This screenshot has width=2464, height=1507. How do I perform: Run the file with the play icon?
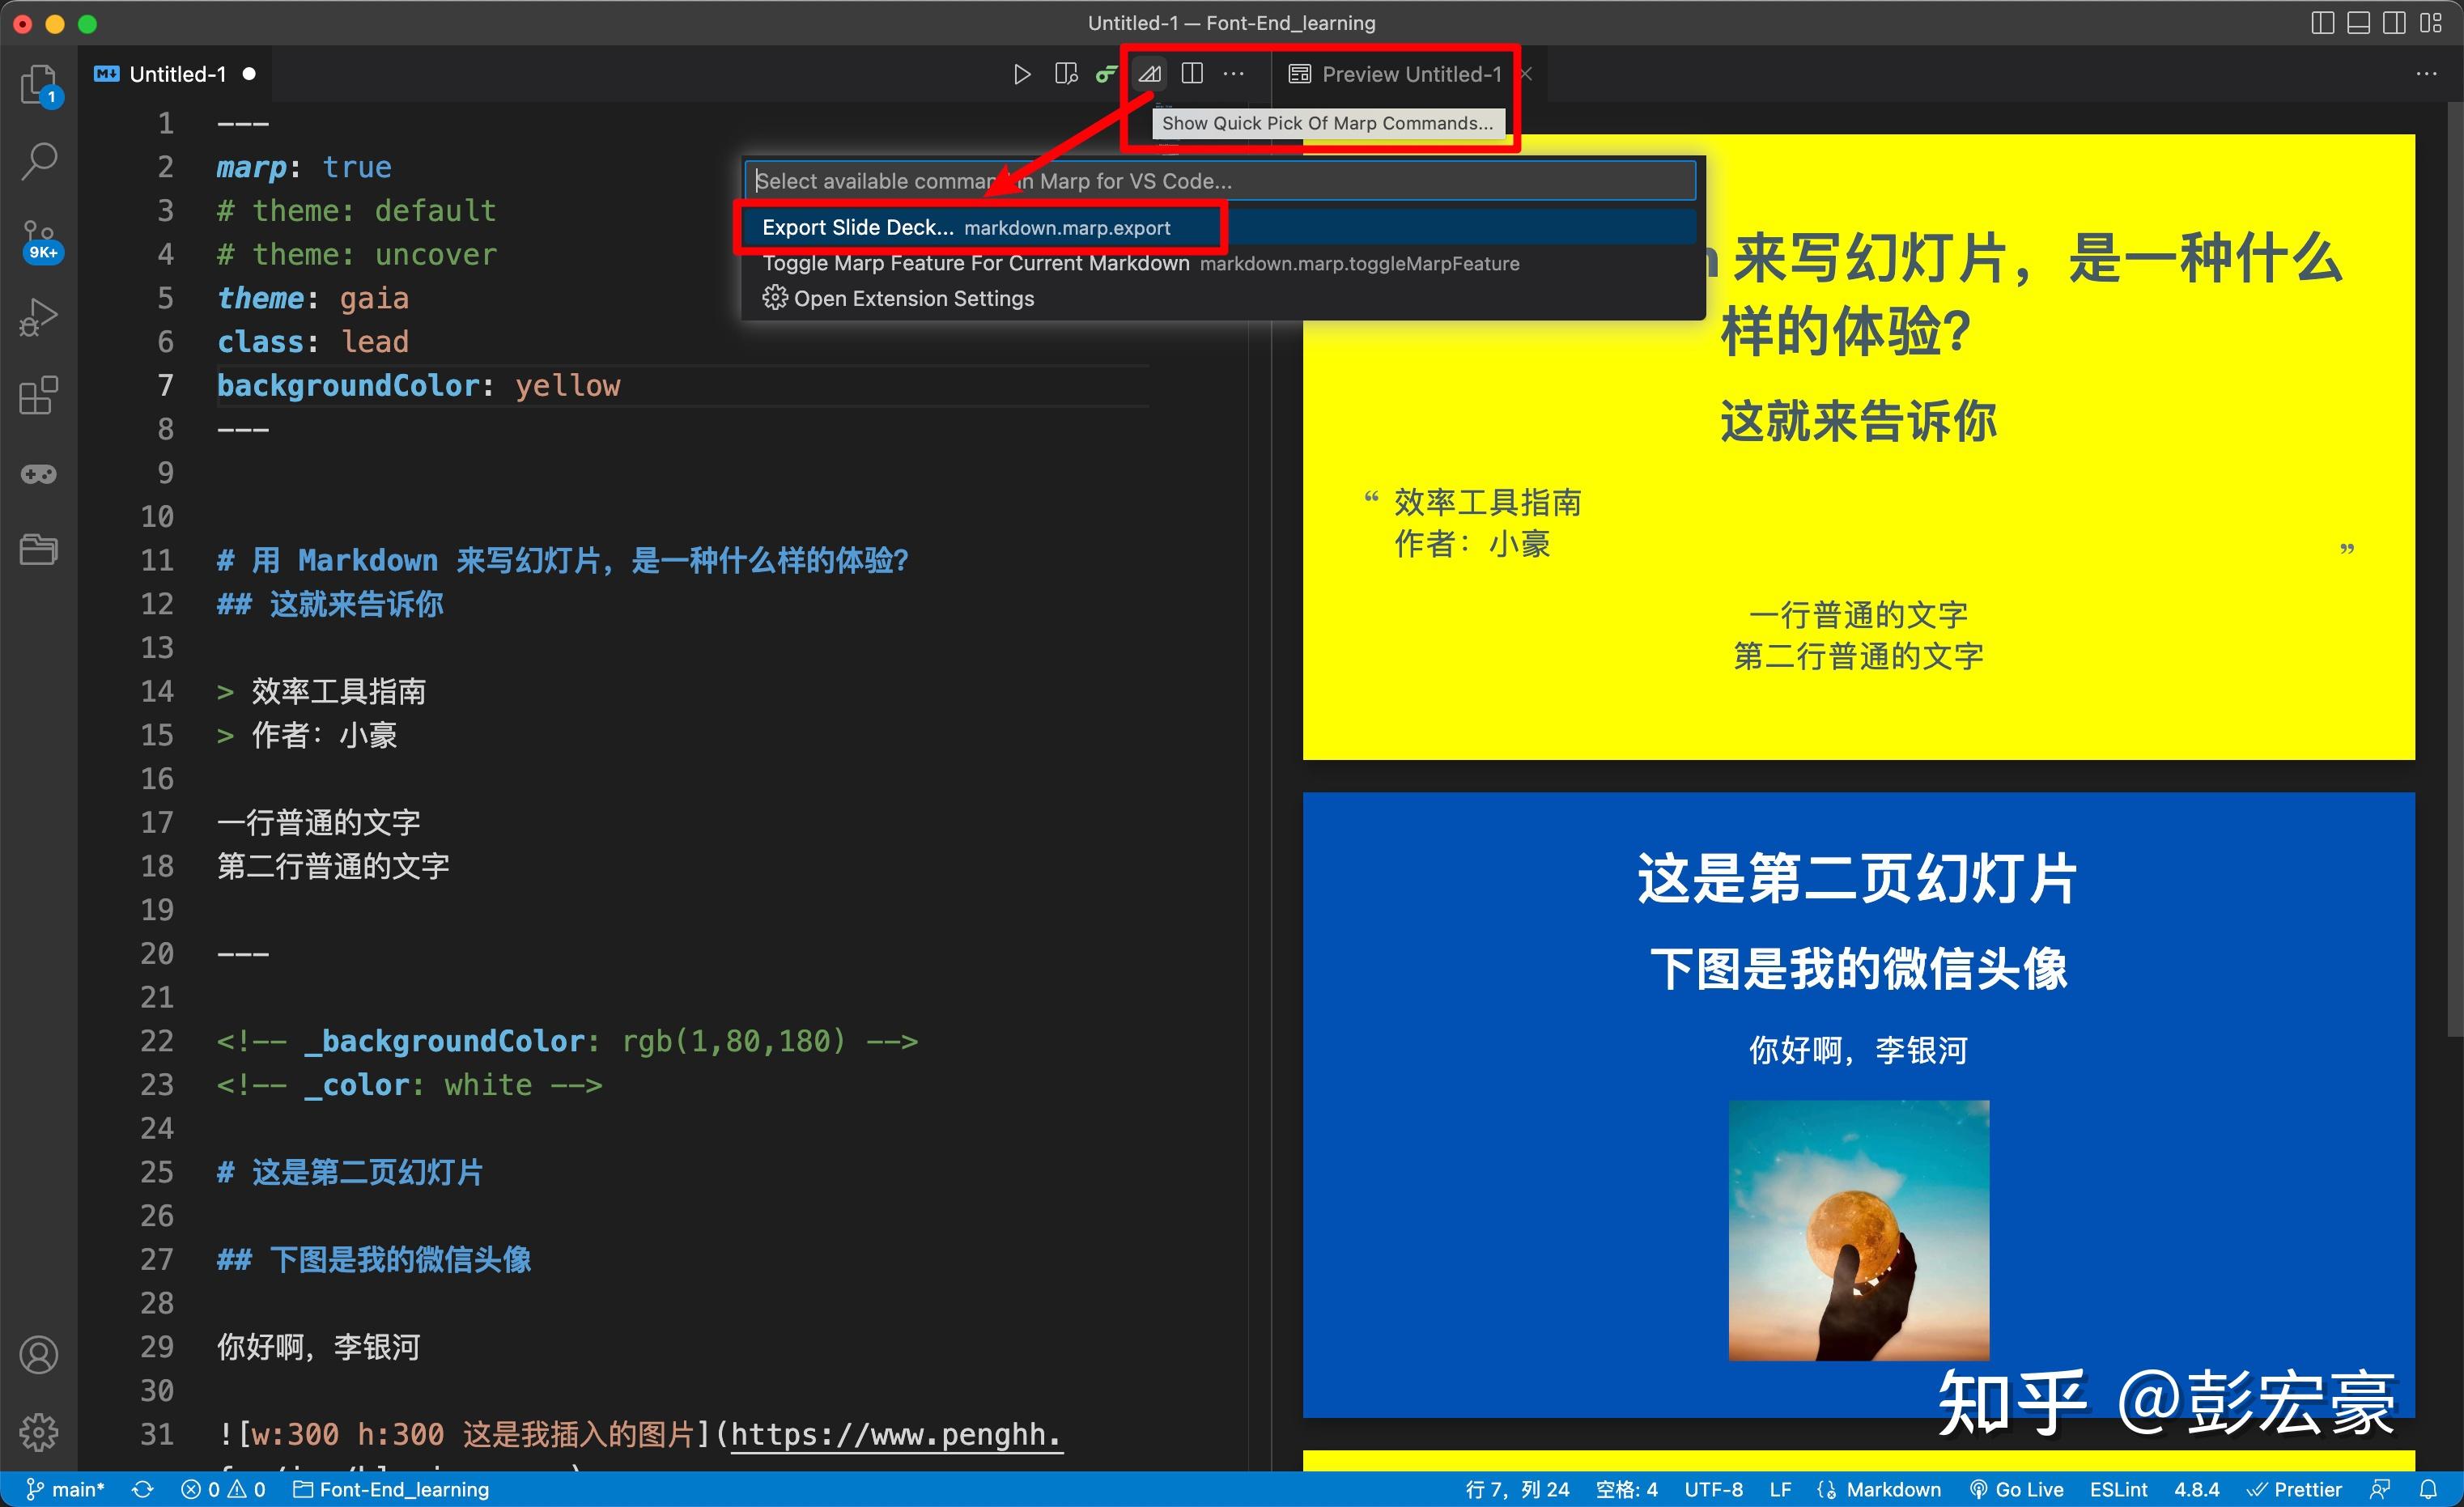tap(1021, 73)
